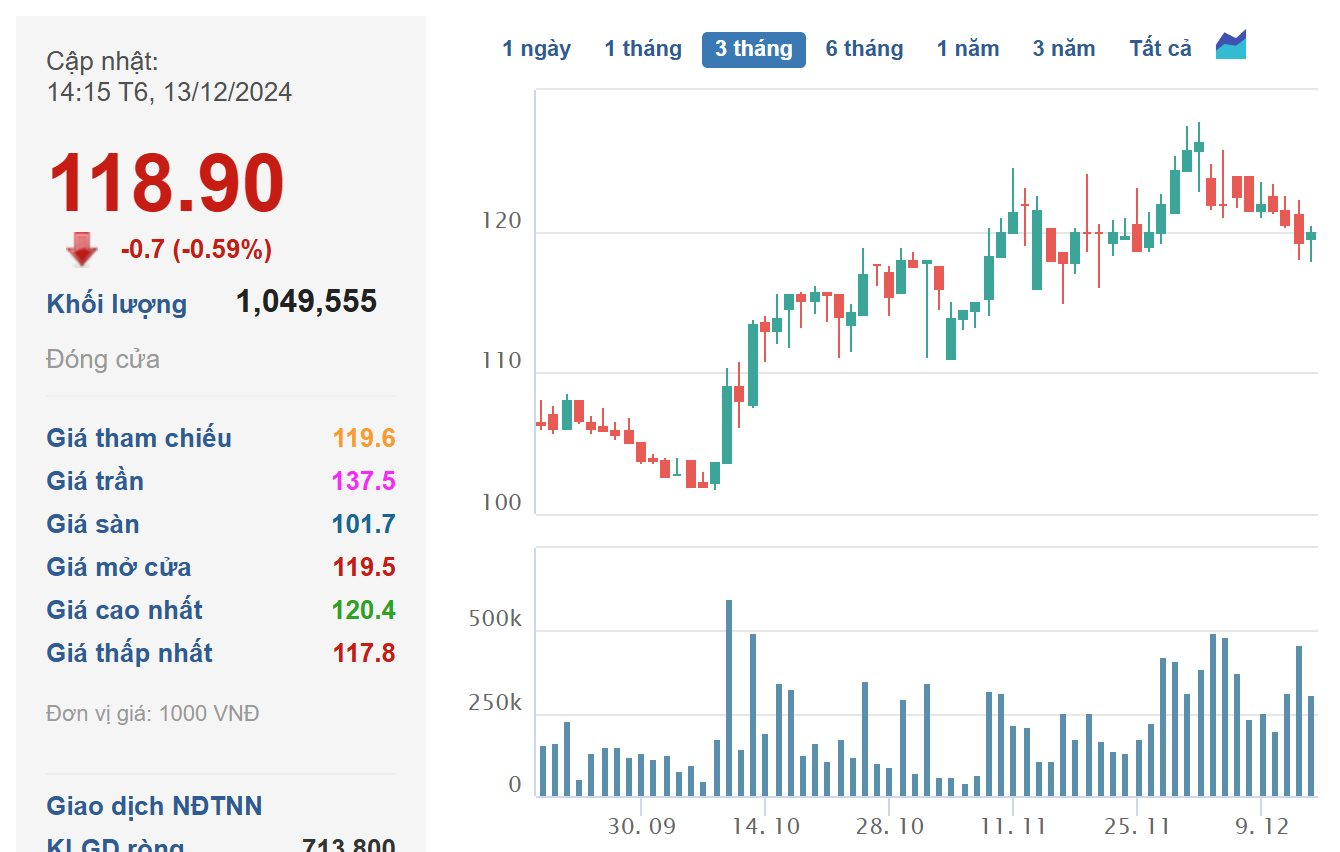Click the Giá trần value 137.5
This screenshot has width=1340, height=852.
364,481
